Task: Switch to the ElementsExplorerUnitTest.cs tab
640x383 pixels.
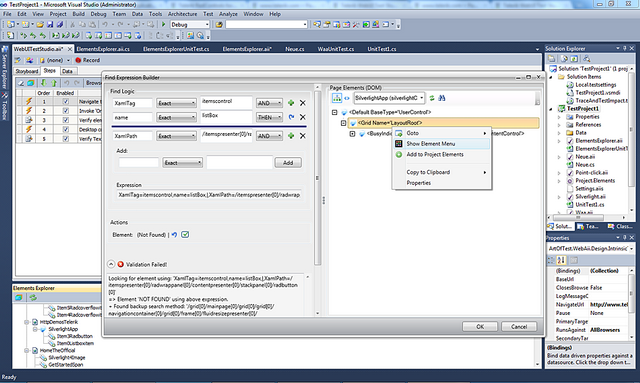Action: [176, 49]
